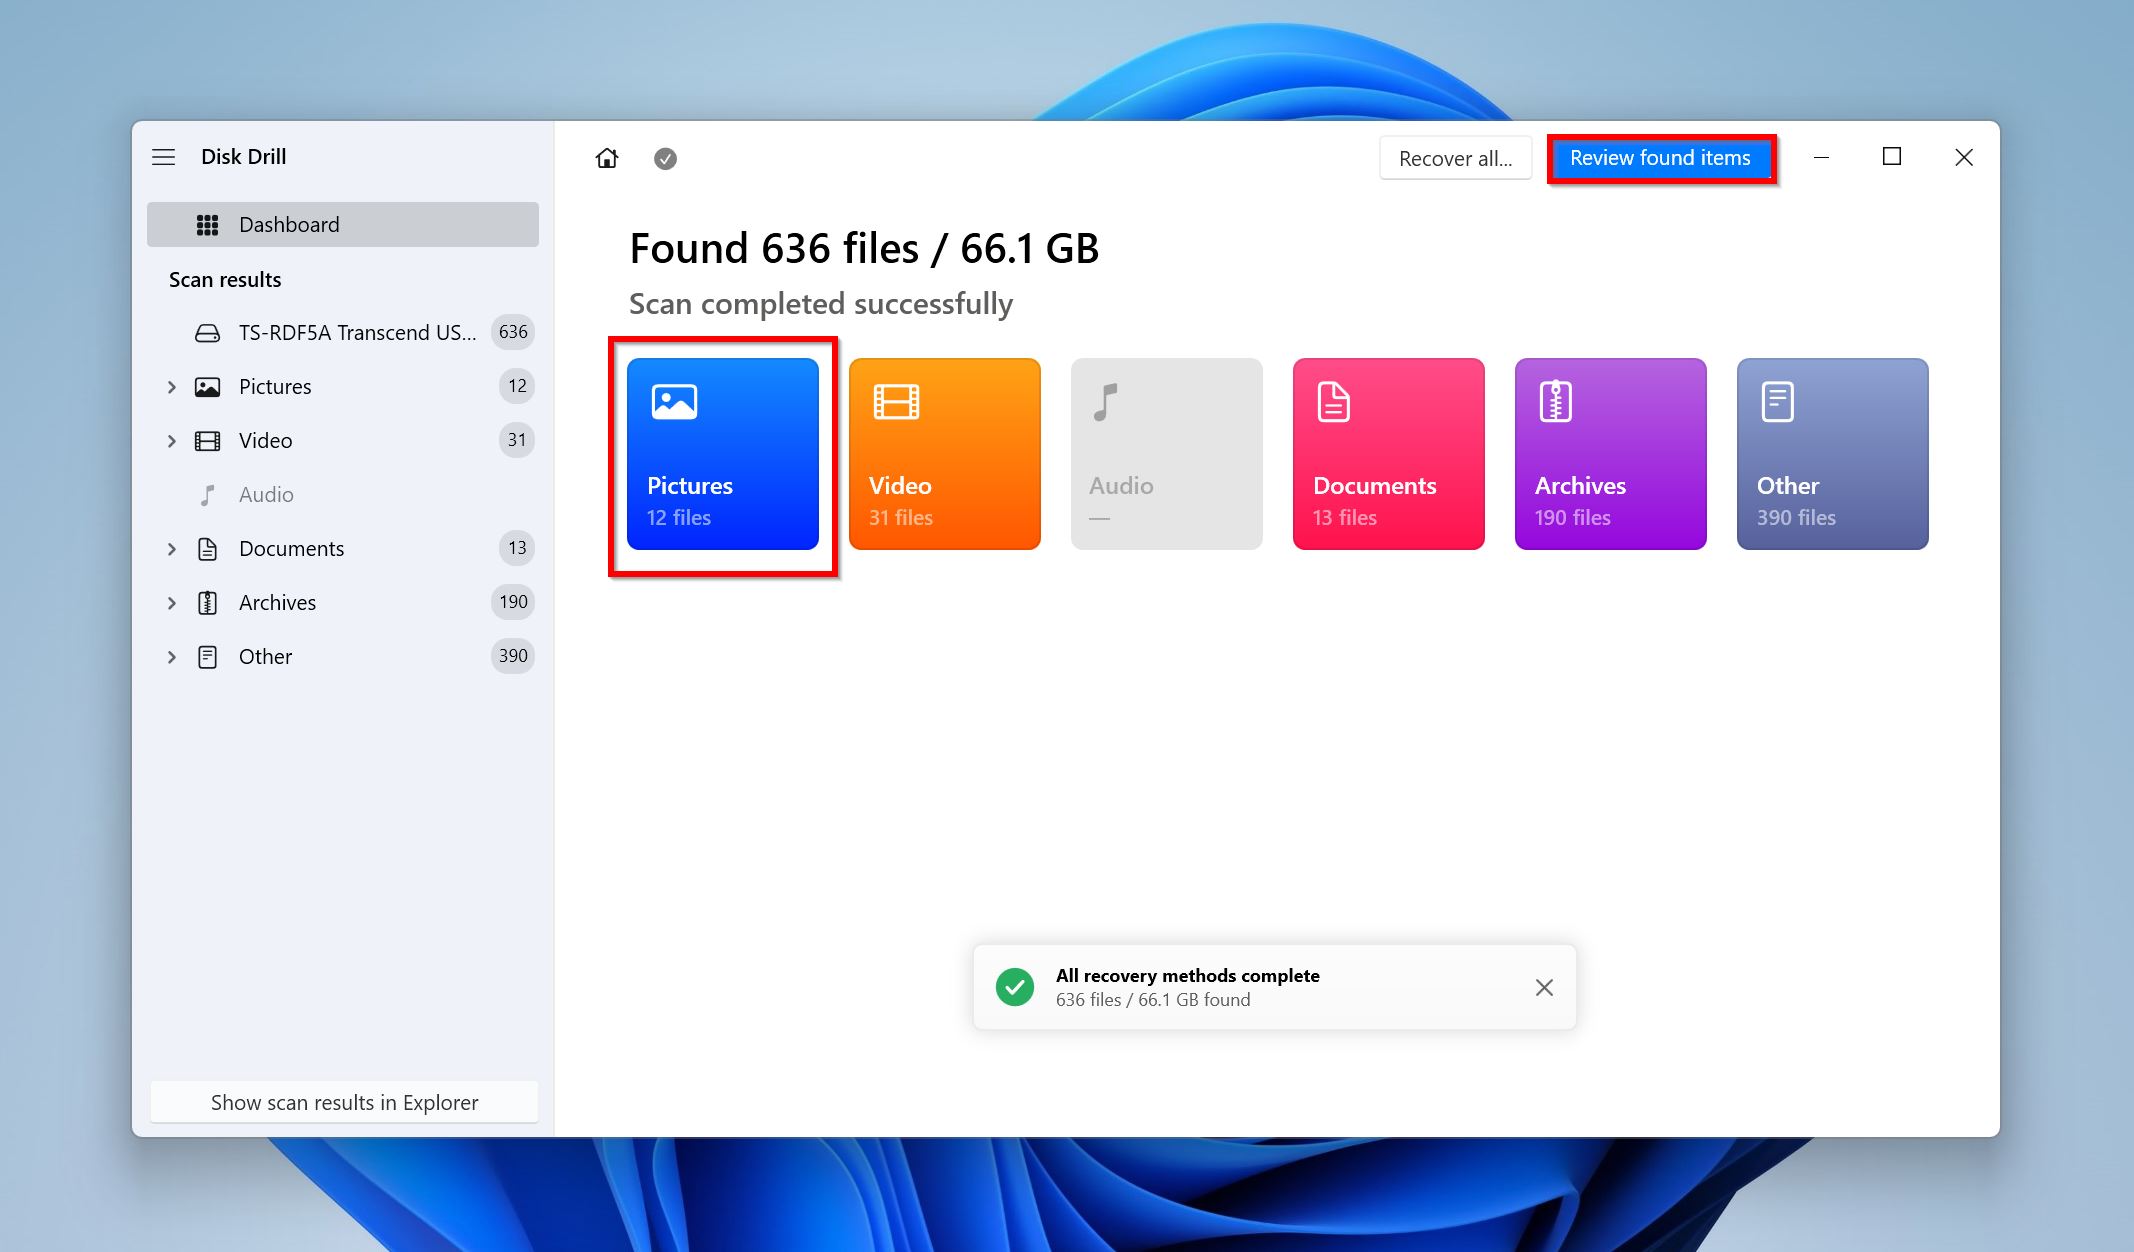The image size is (2134, 1252).
Task: Expand the Other category in the sidebar
Action: point(170,656)
